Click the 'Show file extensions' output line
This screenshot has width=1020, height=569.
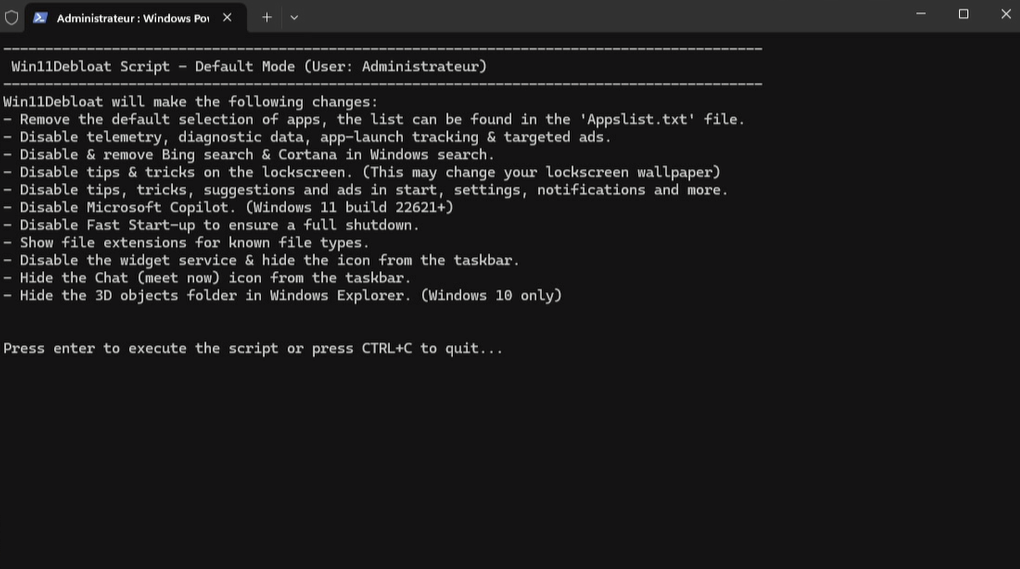pyautogui.click(x=186, y=243)
